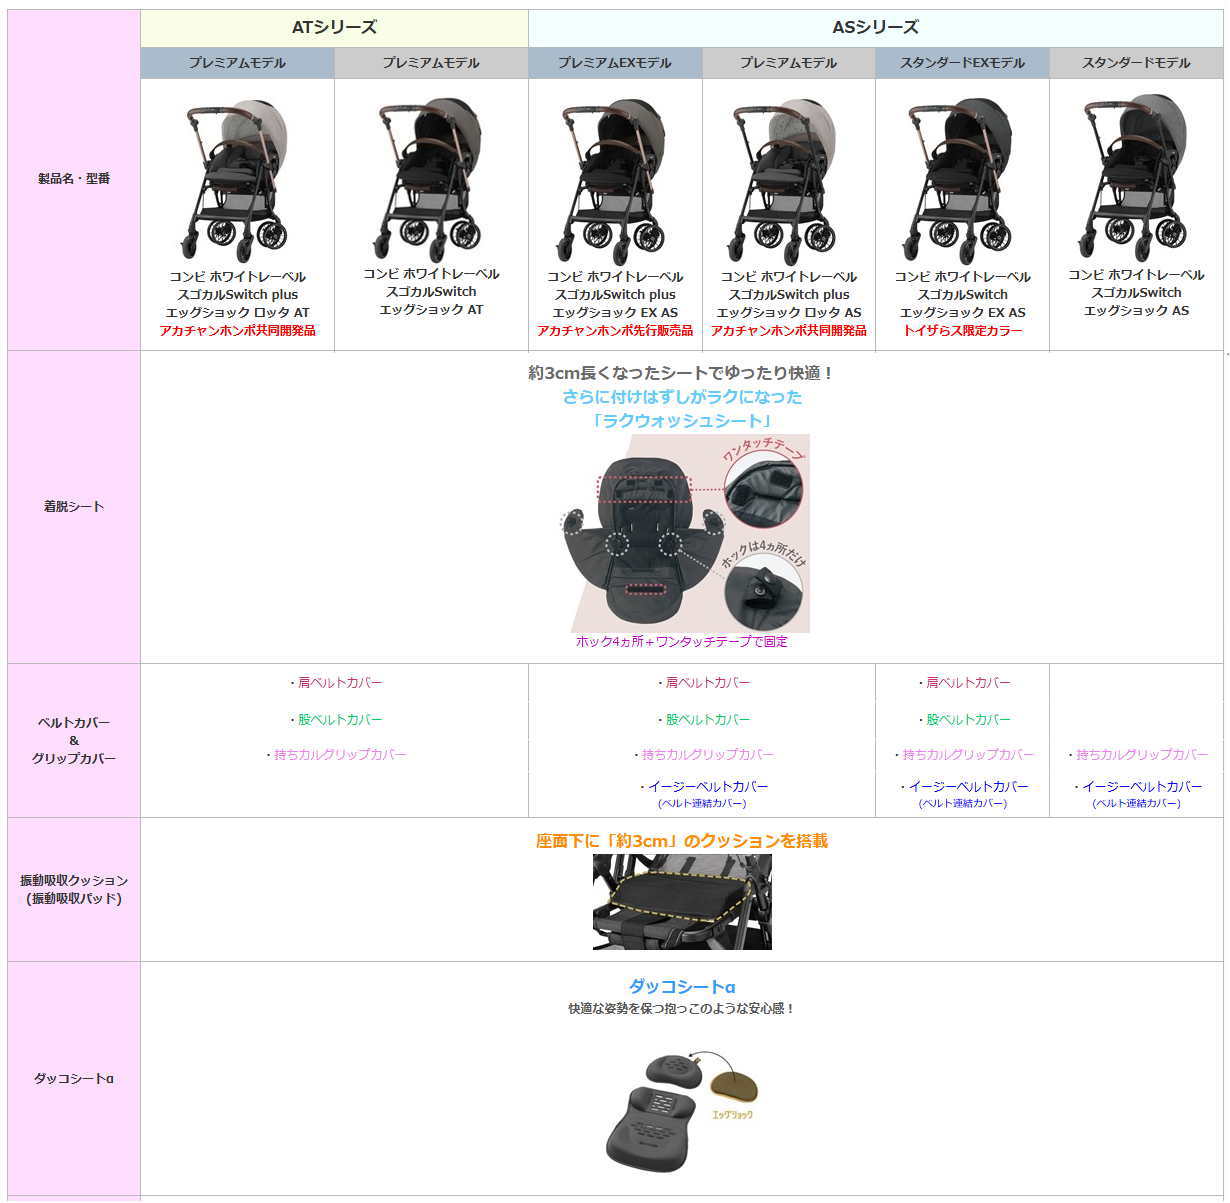Viewport: 1230px width, 1203px height.
Task: Open stroller image above エッグショック ロッタ AT
Action: [x=237, y=180]
